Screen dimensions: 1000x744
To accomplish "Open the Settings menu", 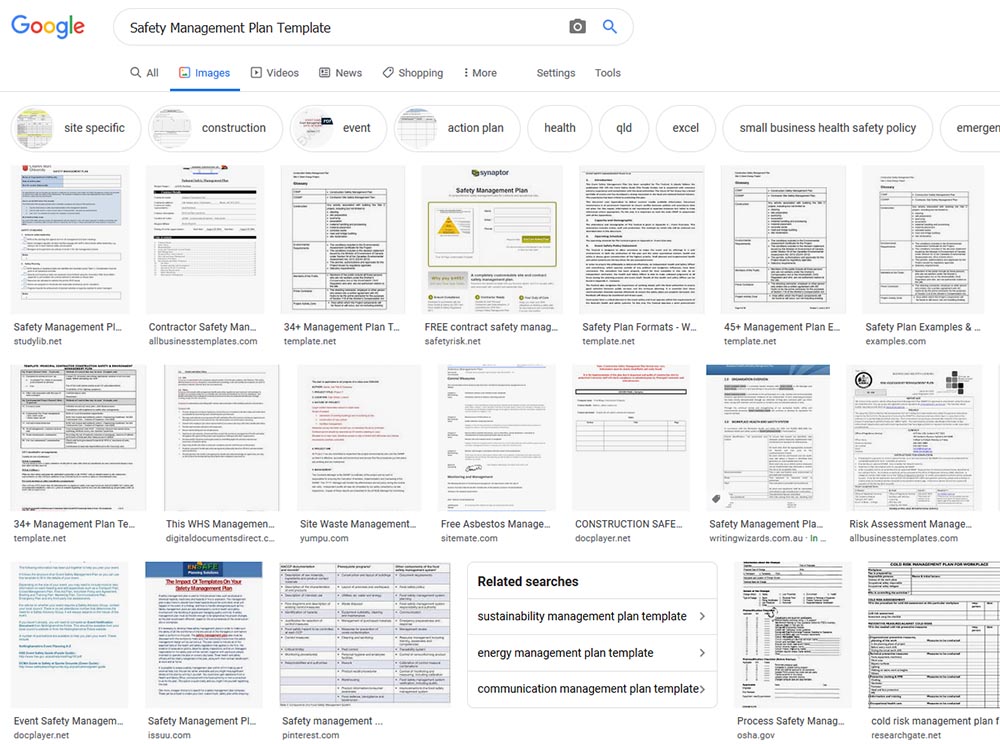I will tap(555, 73).
